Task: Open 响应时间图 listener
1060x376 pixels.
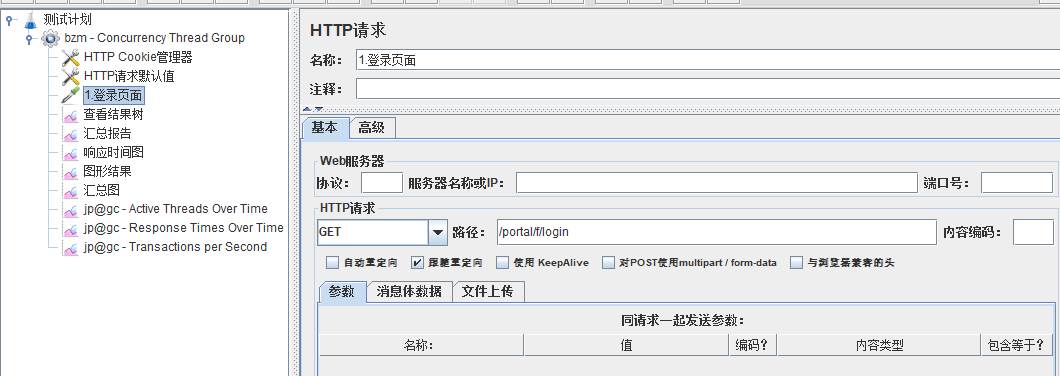Action: 114,153
